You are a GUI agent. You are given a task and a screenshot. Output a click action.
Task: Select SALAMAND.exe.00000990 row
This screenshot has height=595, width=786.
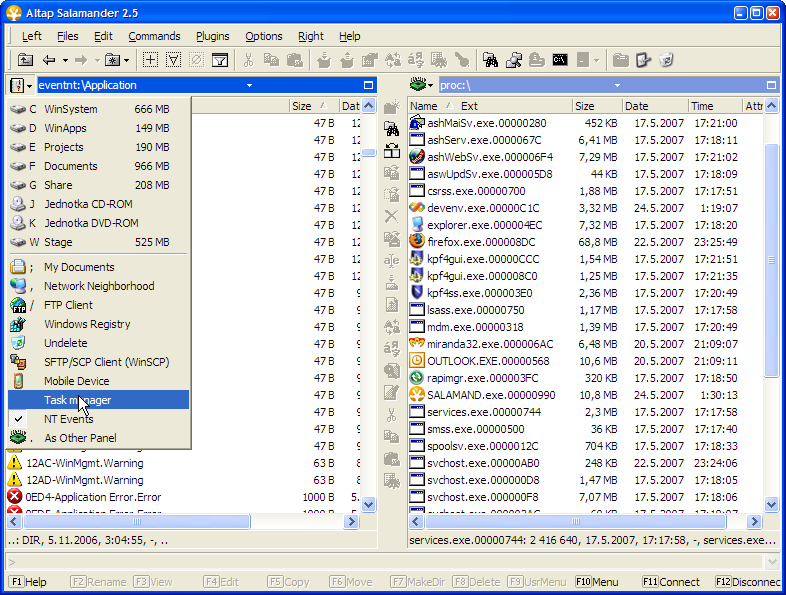tap(585, 395)
